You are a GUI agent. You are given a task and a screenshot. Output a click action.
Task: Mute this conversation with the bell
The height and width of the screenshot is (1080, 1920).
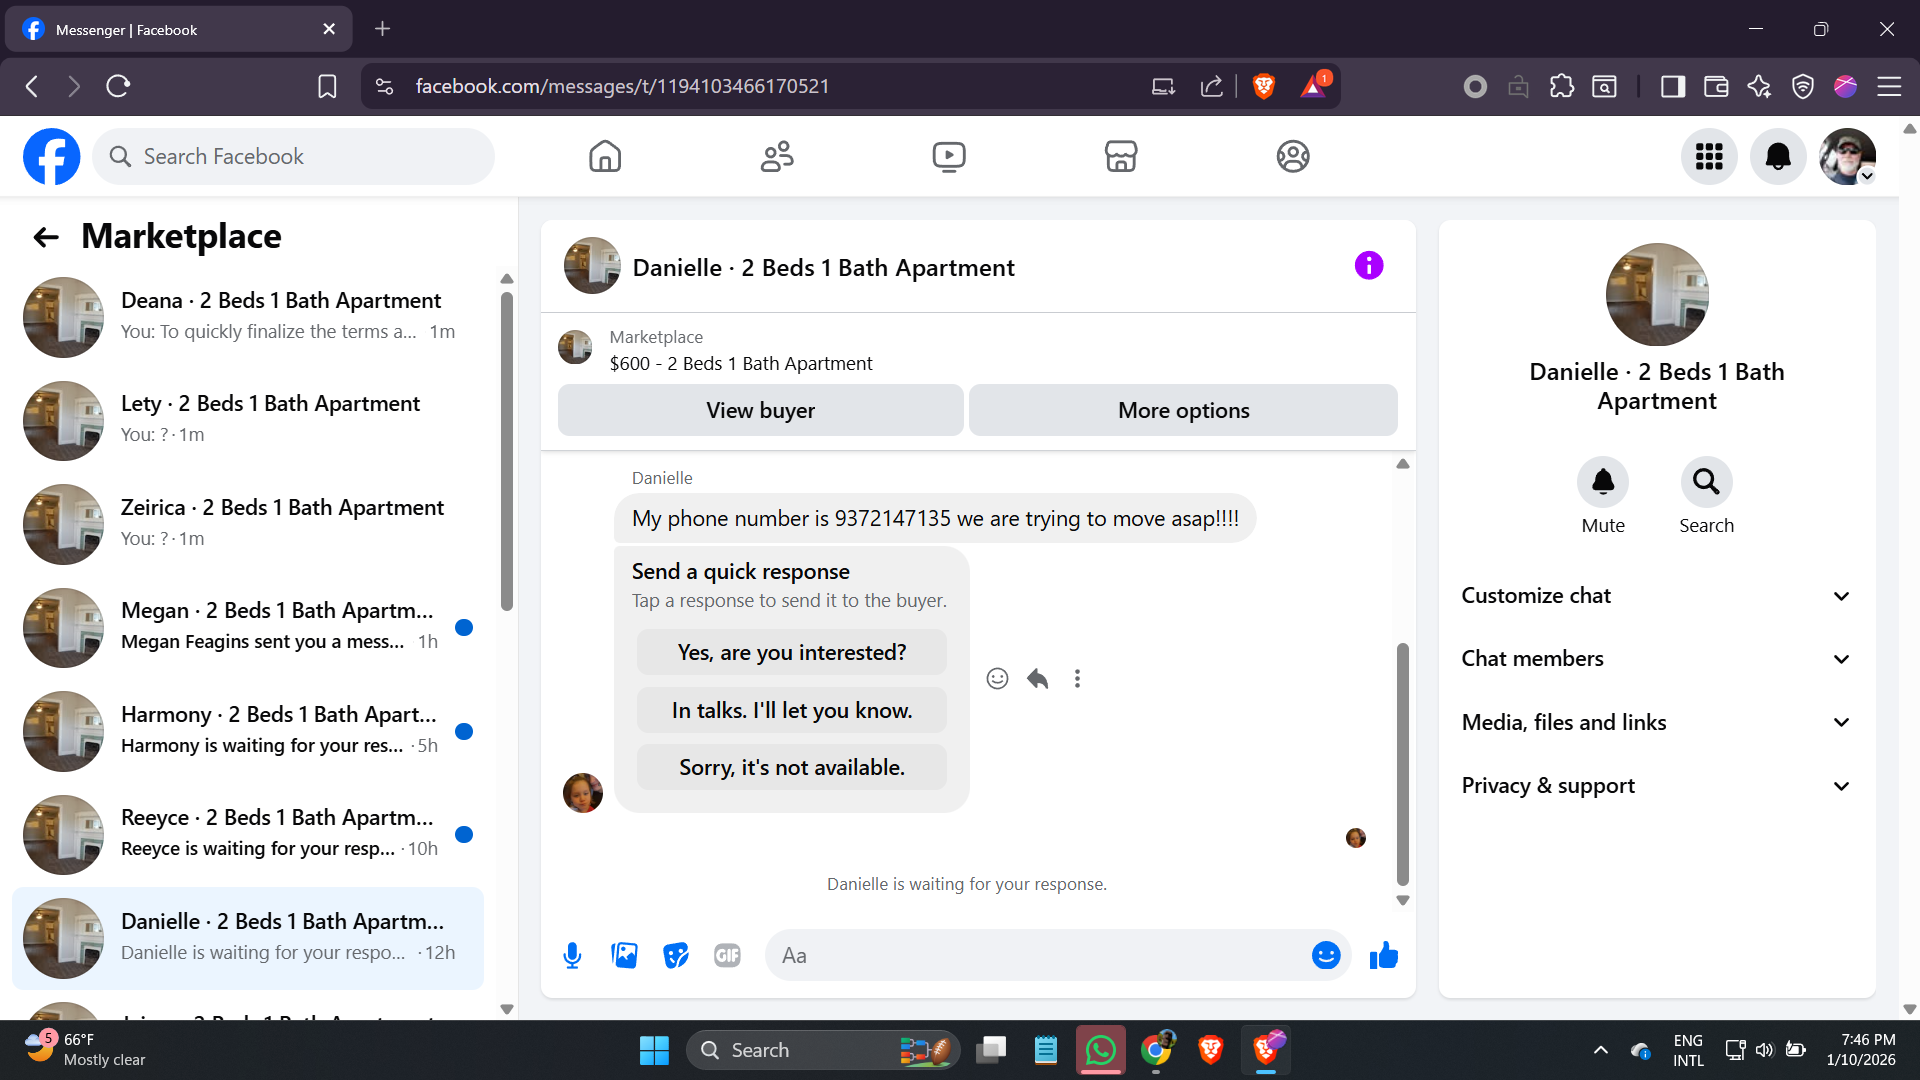(x=1602, y=483)
